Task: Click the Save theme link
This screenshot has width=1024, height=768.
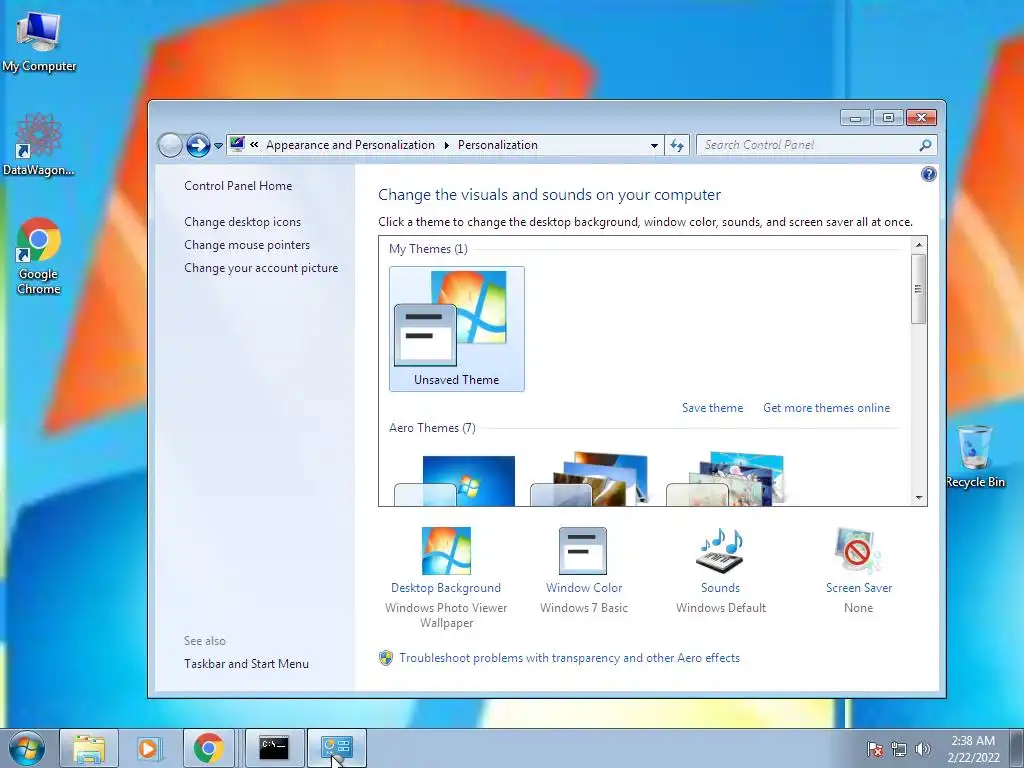Action: (712, 408)
